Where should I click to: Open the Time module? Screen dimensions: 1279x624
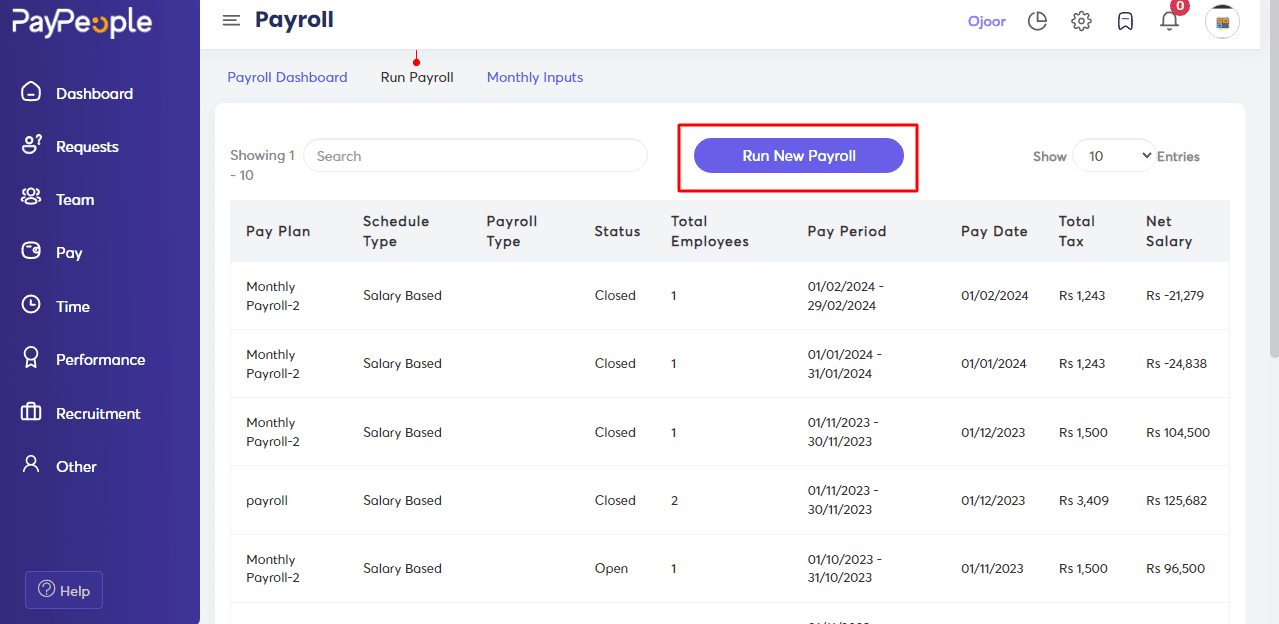click(72, 306)
